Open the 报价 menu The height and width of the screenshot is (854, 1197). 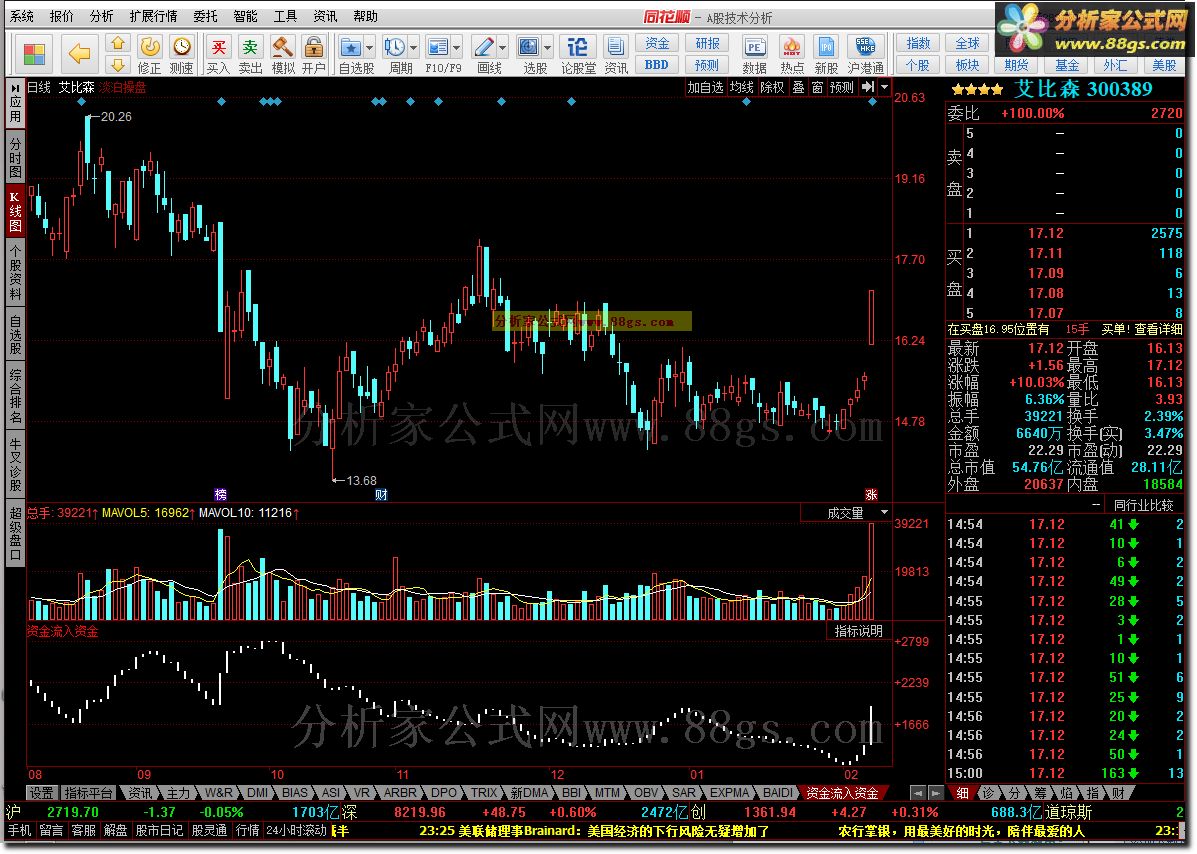(62, 16)
